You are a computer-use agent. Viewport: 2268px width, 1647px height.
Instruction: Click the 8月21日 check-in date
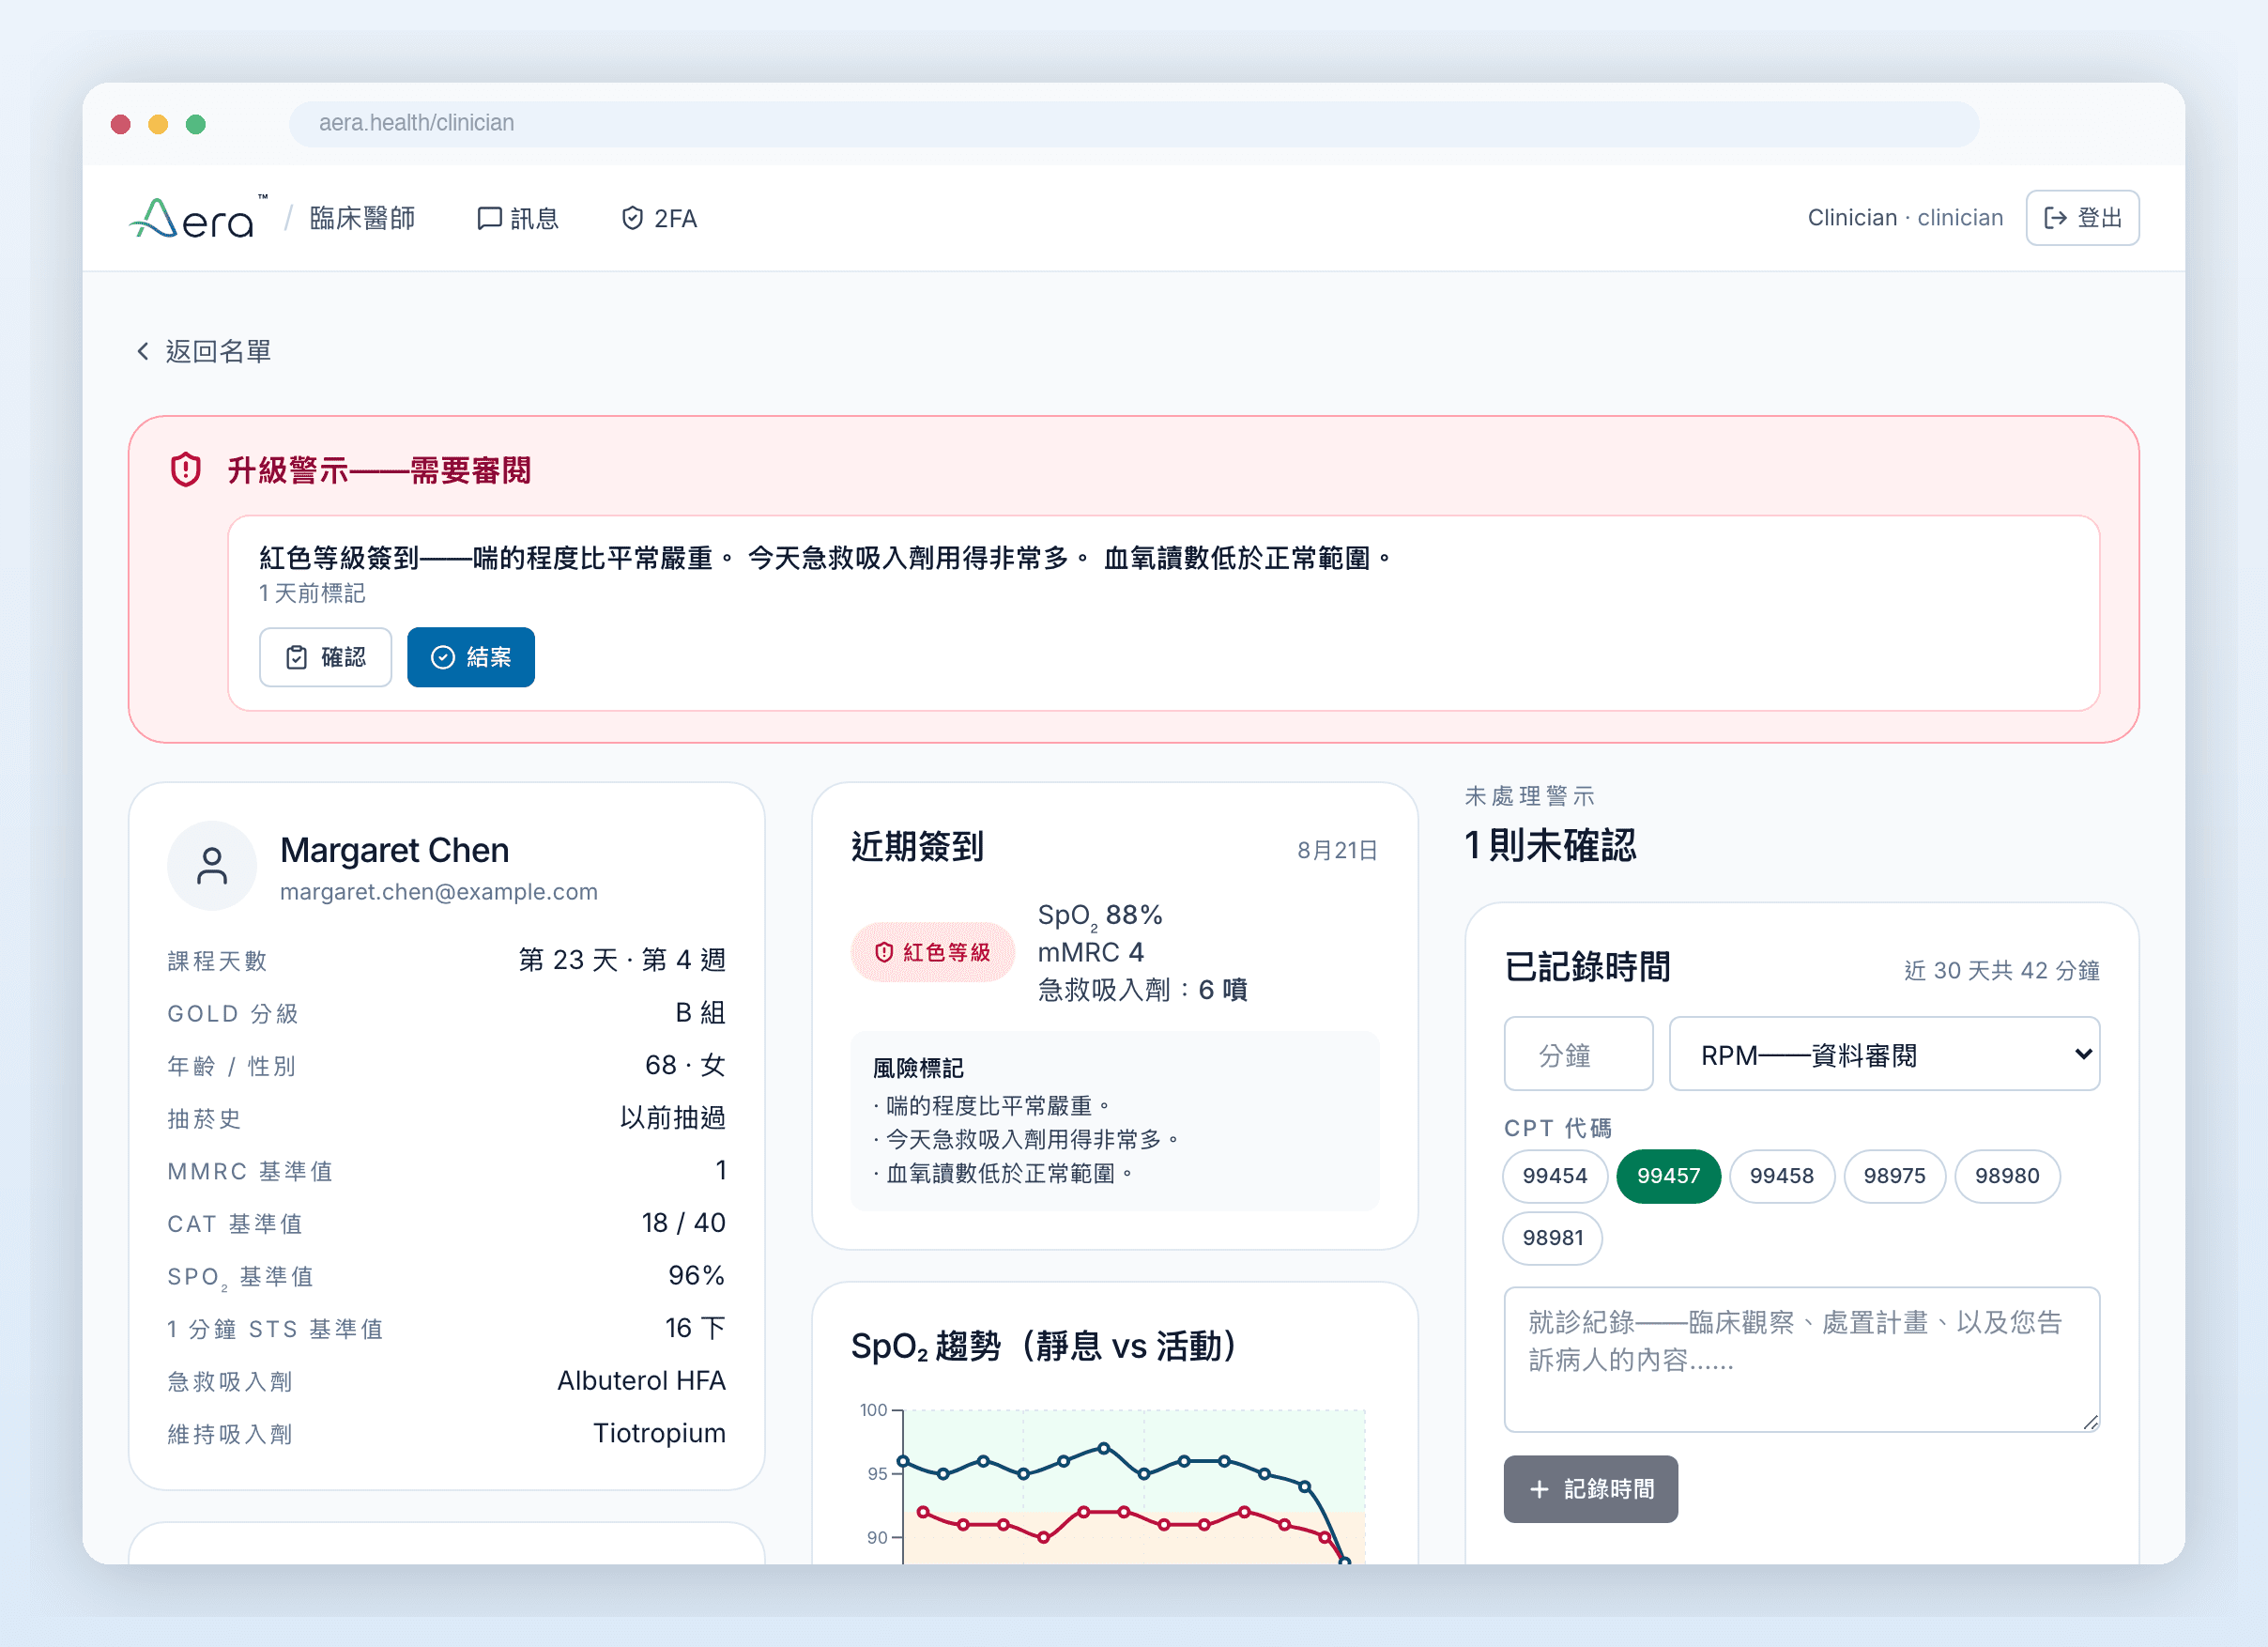1337,850
